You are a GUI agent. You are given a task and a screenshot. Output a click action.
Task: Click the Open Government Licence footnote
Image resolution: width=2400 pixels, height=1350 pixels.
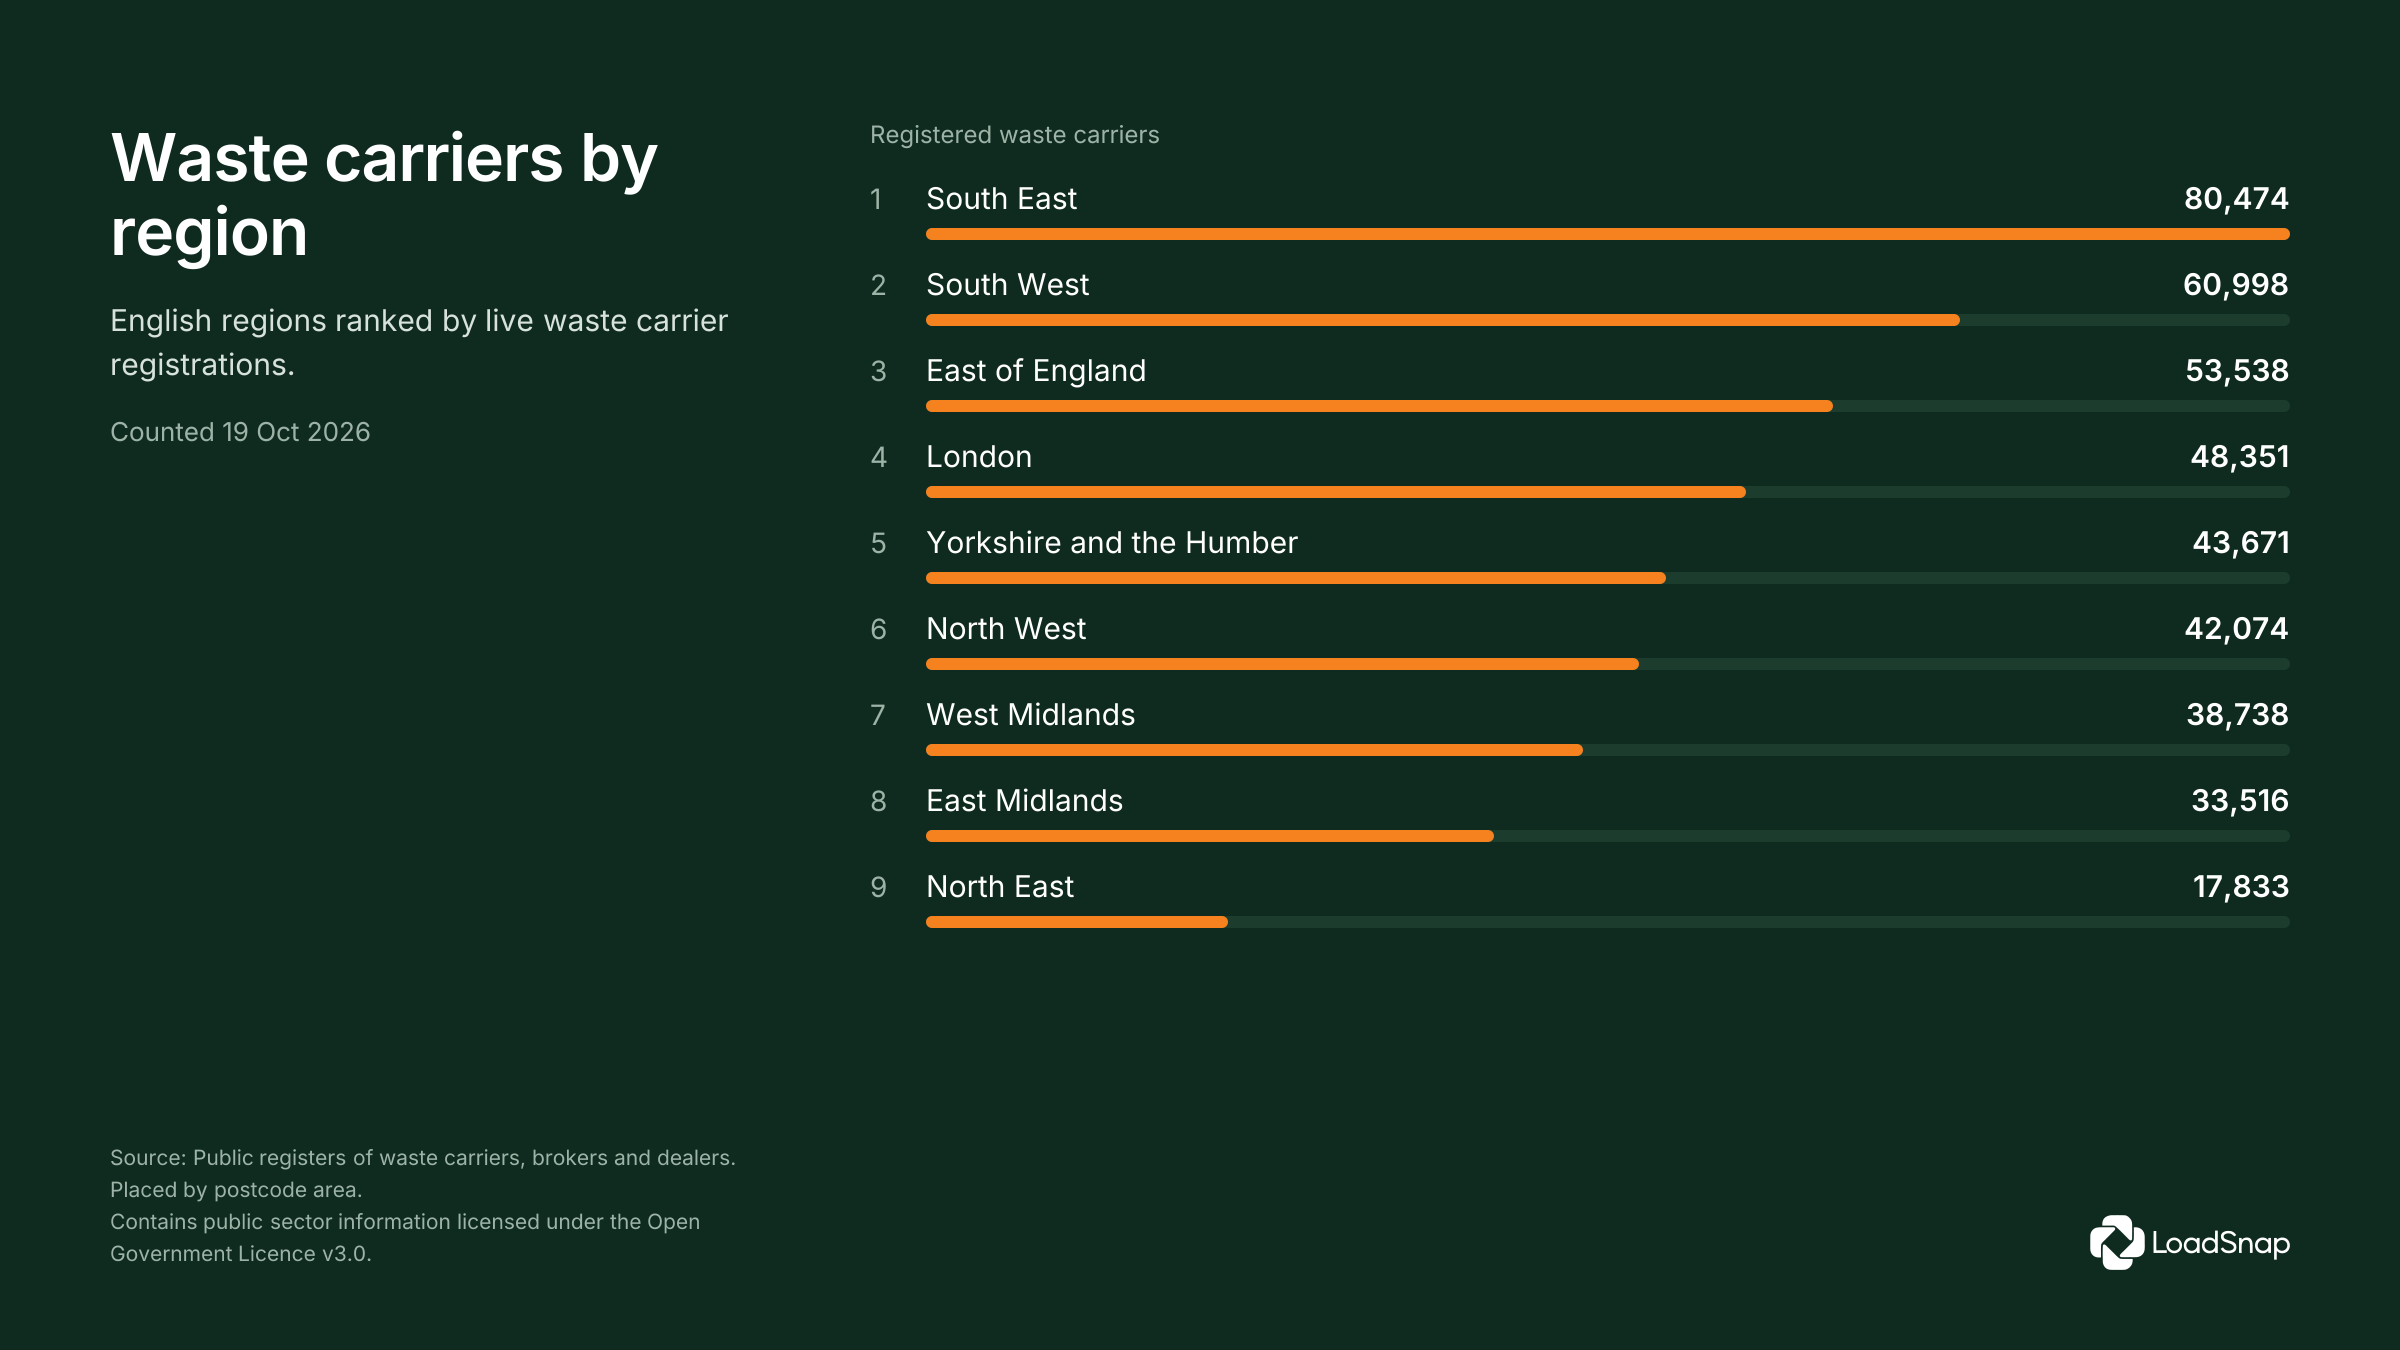(x=405, y=1238)
